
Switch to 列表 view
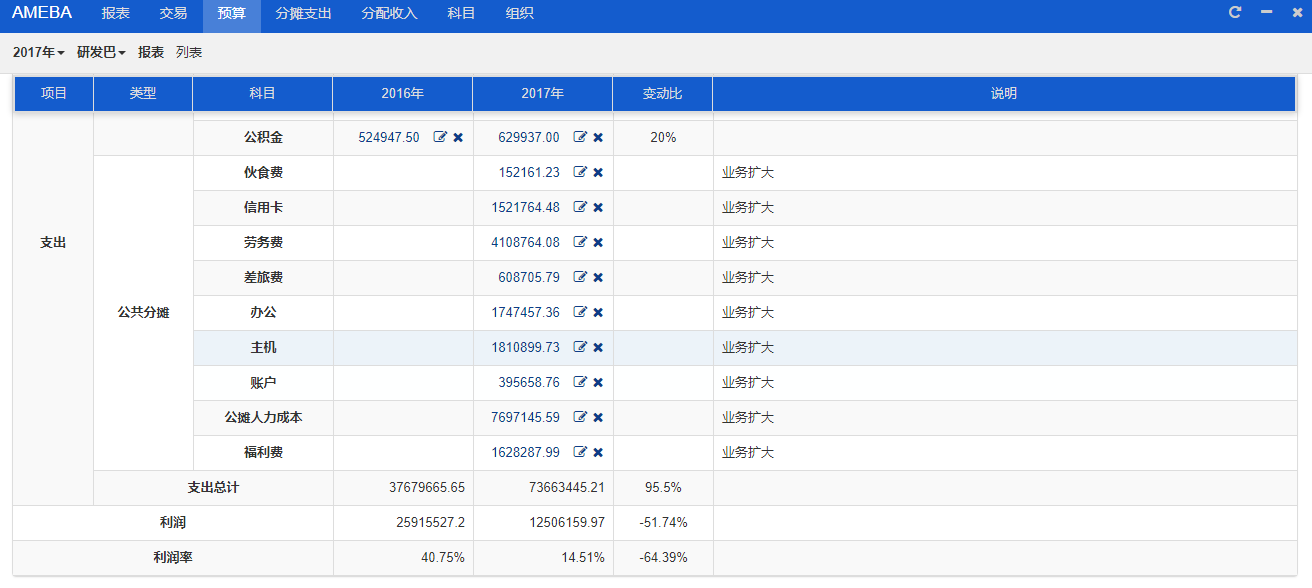[x=189, y=52]
